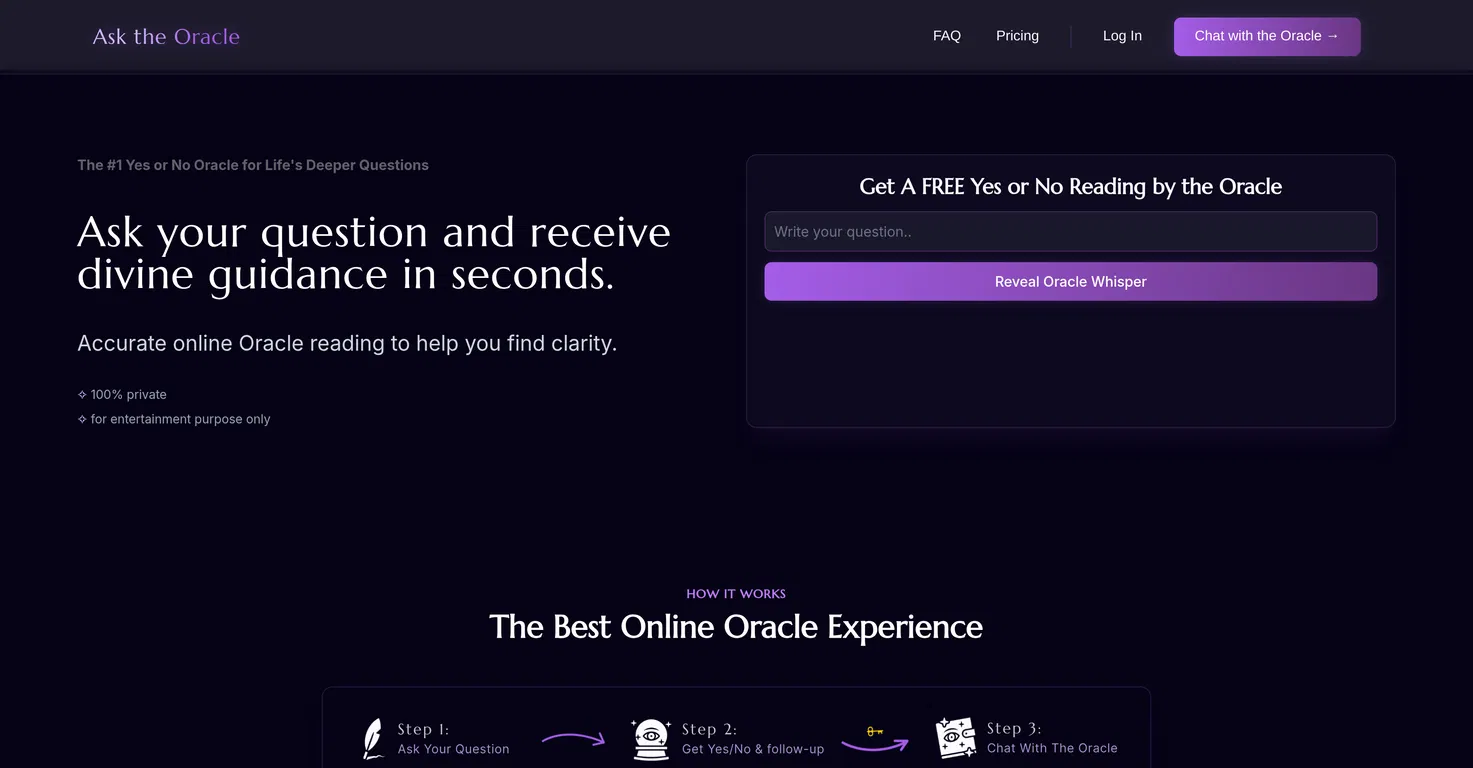Screen dimensions: 1473x768
Task: Click 'Accurate online Oracle reading' subheading
Action: [x=347, y=343]
